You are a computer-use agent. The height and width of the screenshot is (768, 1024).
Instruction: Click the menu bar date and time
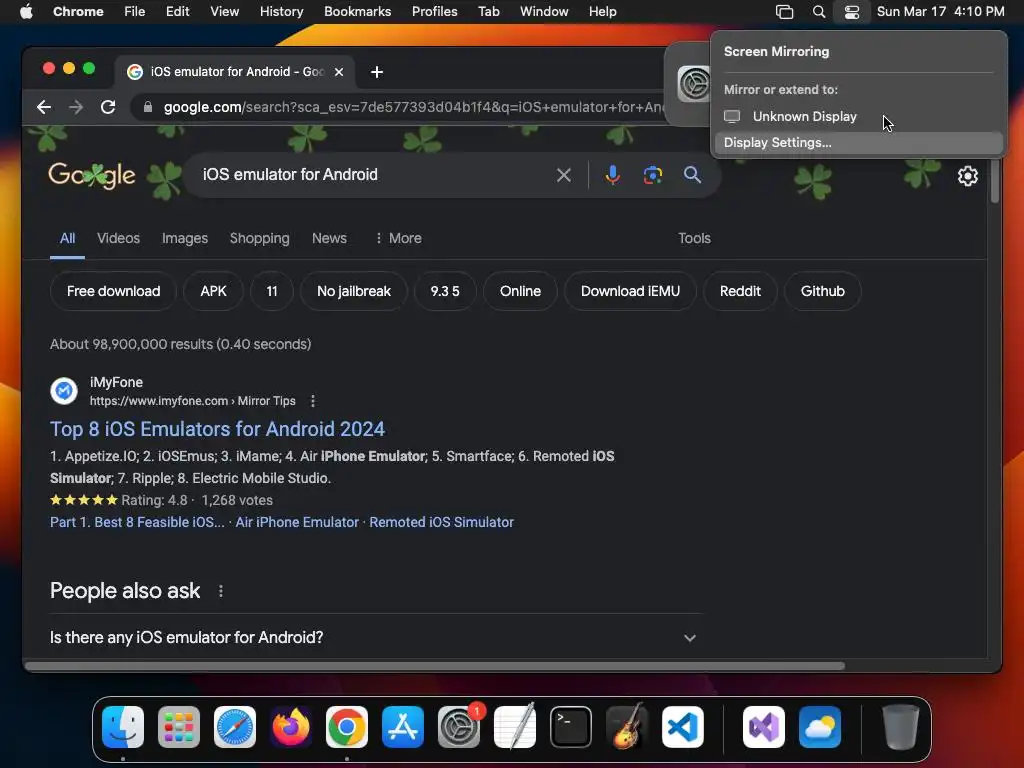click(940, 12)
